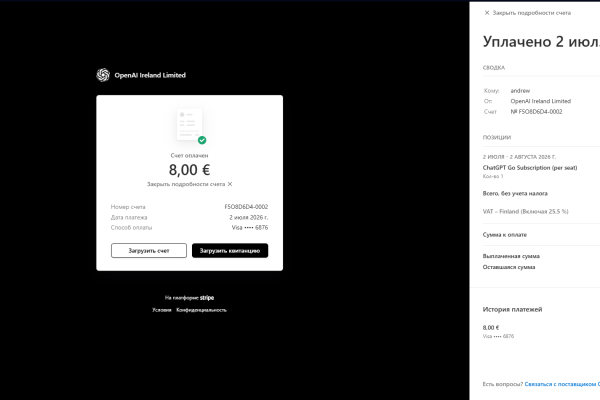Click the OpenAI logo icon
600x400 pixels.
[103, 75]
